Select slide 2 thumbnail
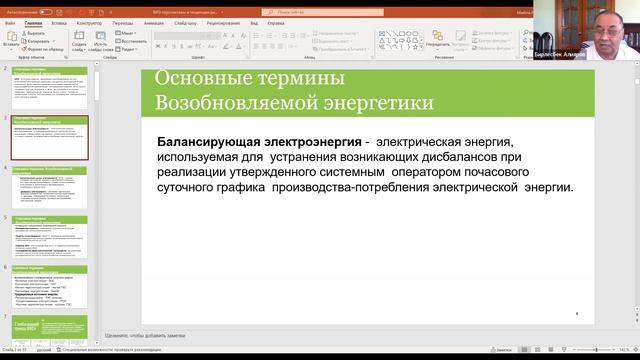 [x=49, y=88]
